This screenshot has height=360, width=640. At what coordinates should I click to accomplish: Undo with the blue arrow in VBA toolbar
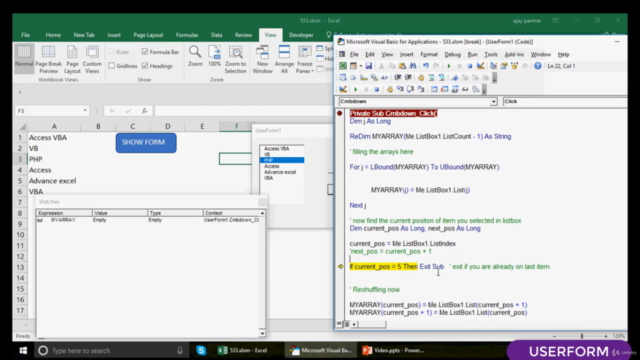426,66
